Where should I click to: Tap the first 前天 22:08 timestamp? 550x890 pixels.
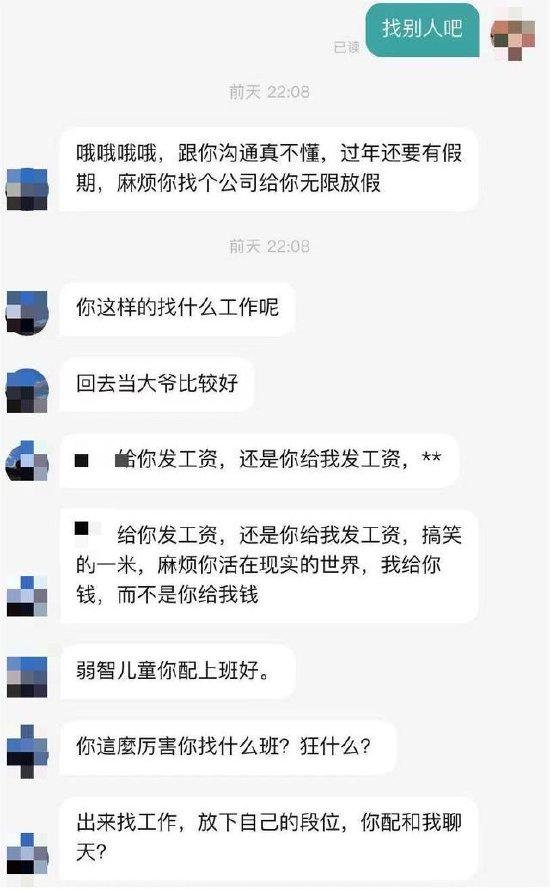click(x=269, y=92)
